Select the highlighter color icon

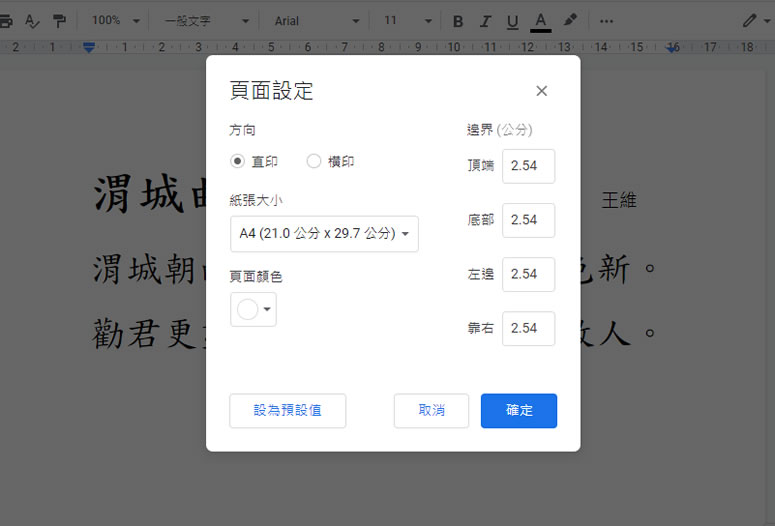click(570, 21)
